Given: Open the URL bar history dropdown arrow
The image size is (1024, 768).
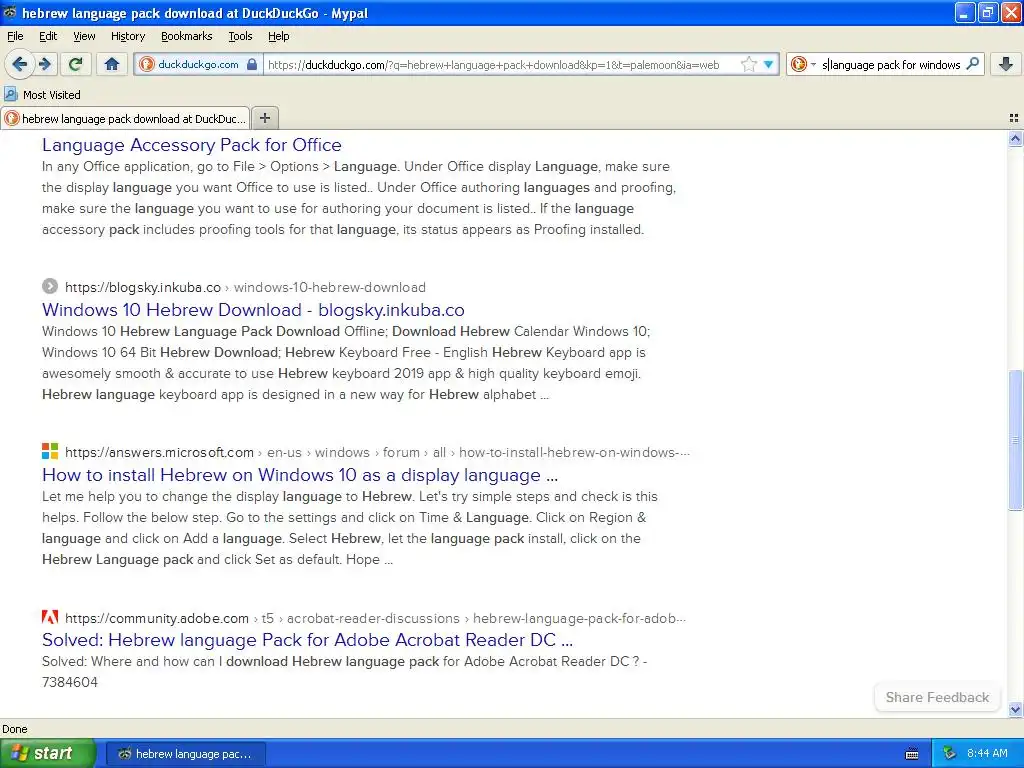Looking at the screenshot, I should pos(769,64).
